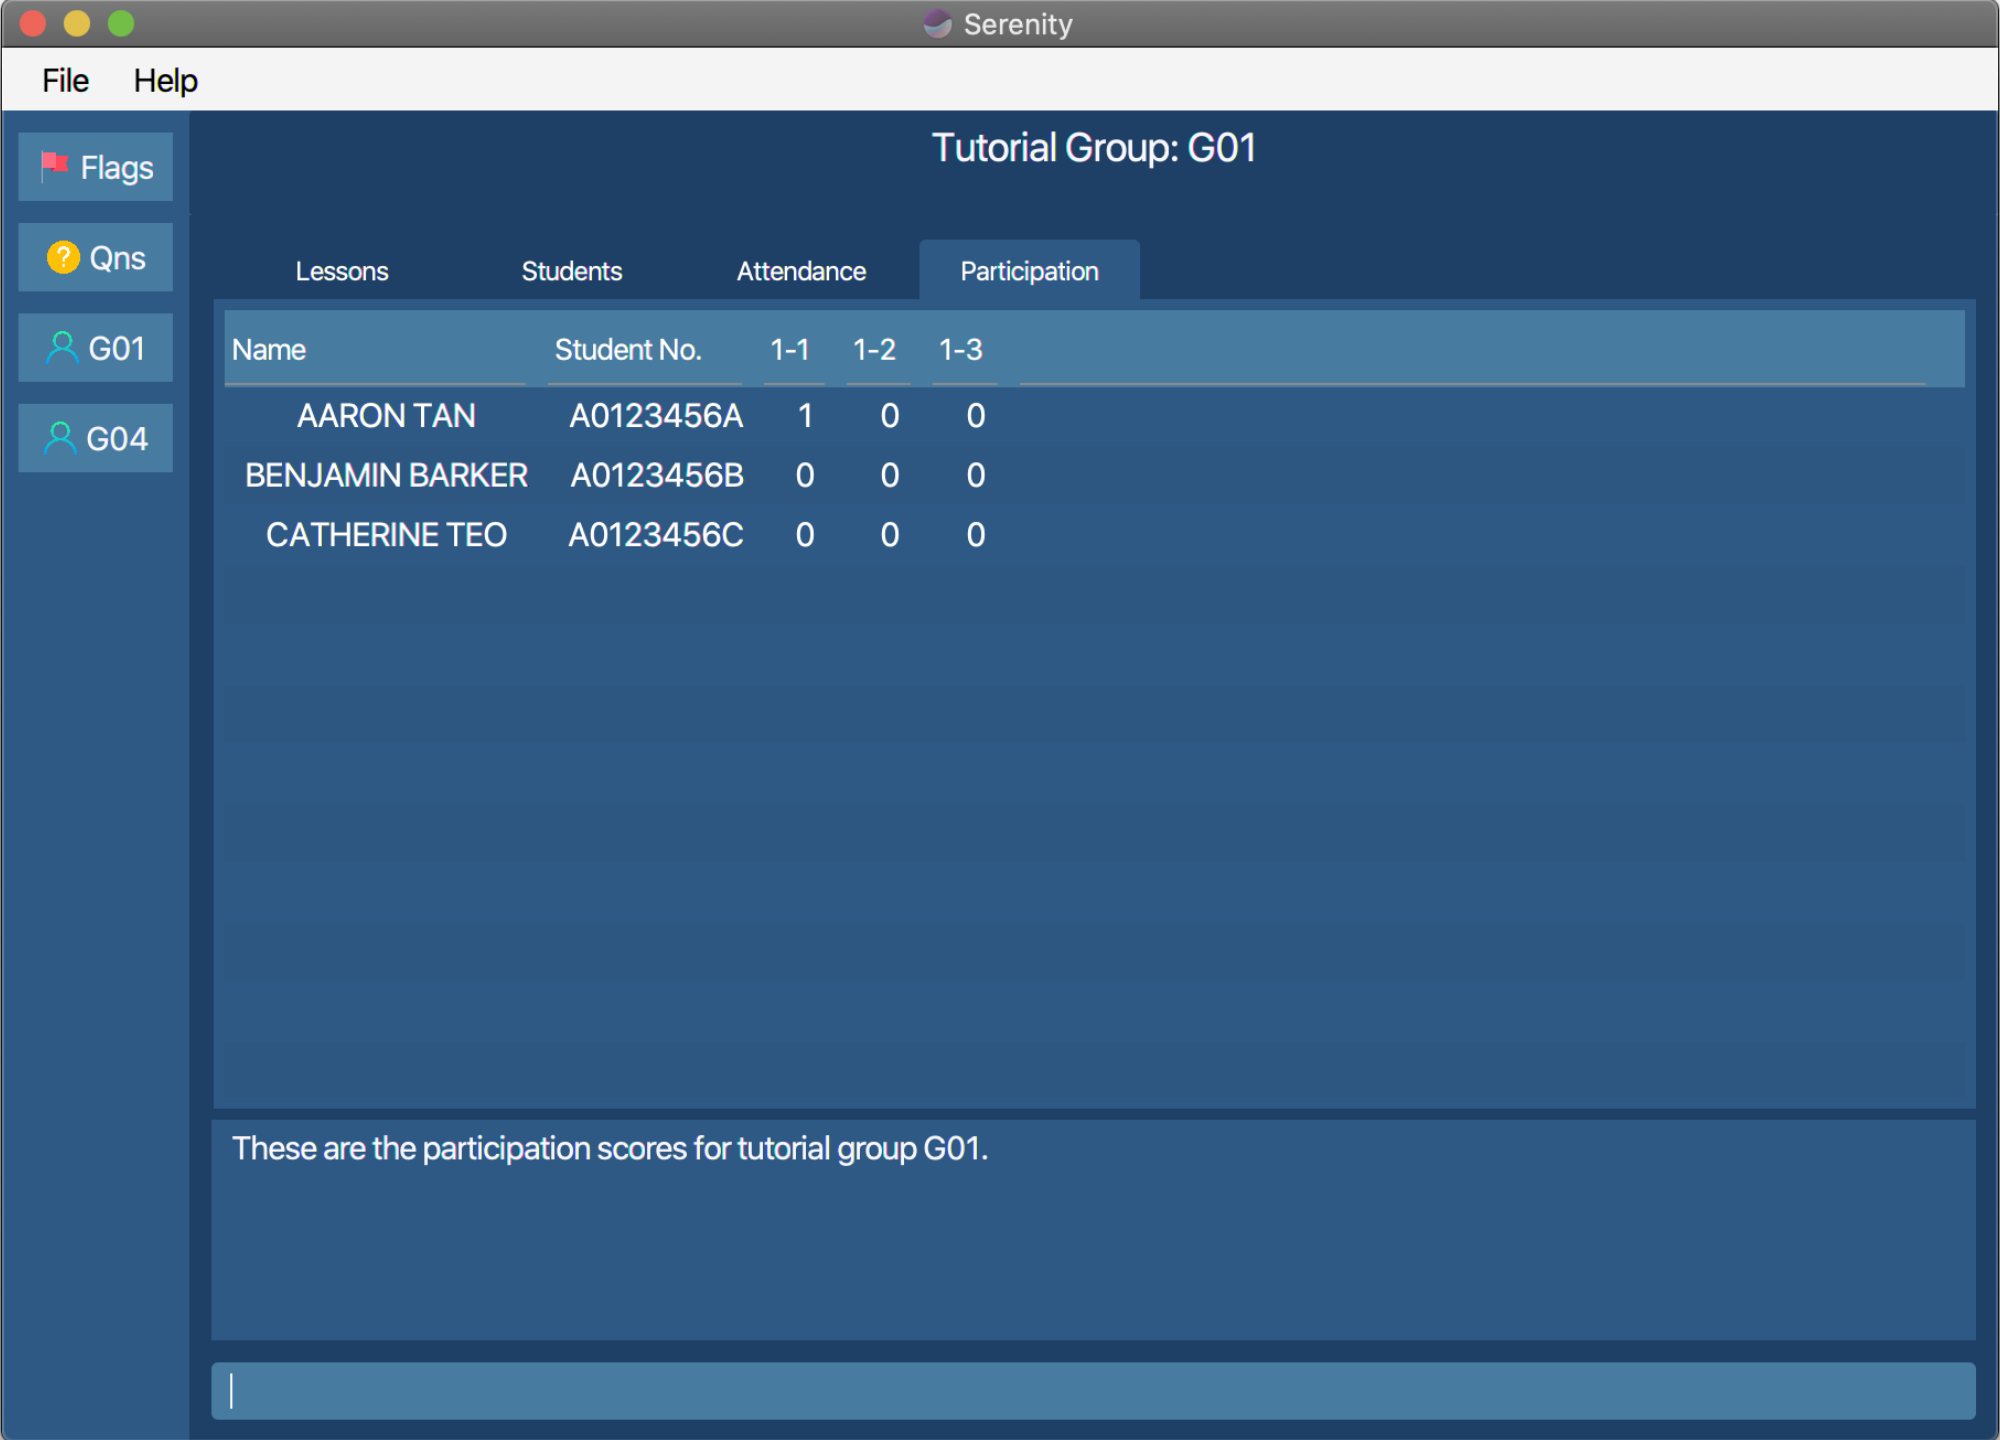Click student number A0123456A
Screen dimensions: 2000x1440
[656, 416]
